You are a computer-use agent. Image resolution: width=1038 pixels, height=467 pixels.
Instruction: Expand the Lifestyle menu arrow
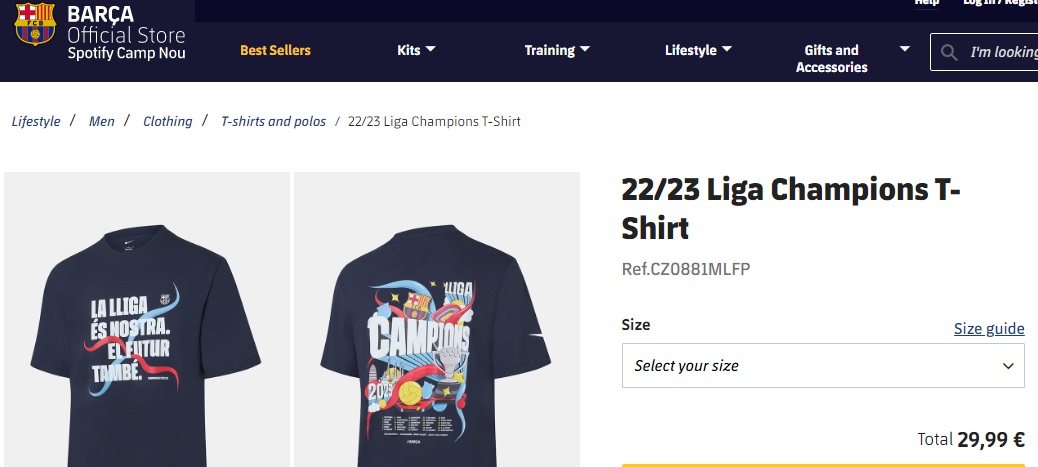click(x=726, y=49)
